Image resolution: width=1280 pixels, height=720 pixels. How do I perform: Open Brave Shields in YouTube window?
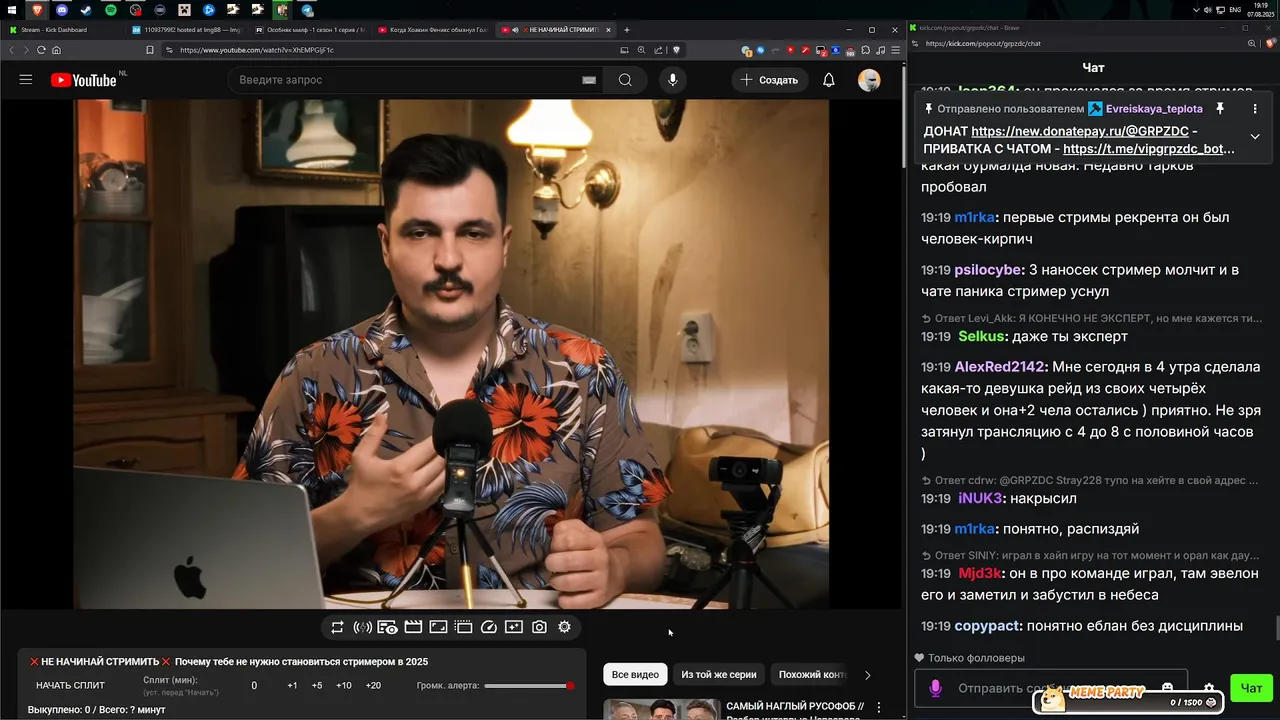pos(676,50)
